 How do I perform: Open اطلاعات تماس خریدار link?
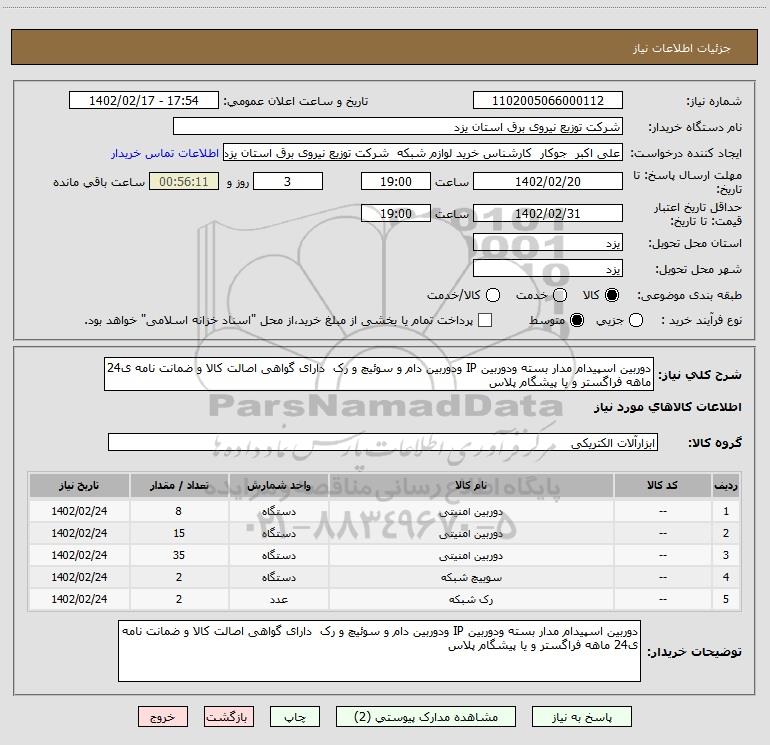165,153
